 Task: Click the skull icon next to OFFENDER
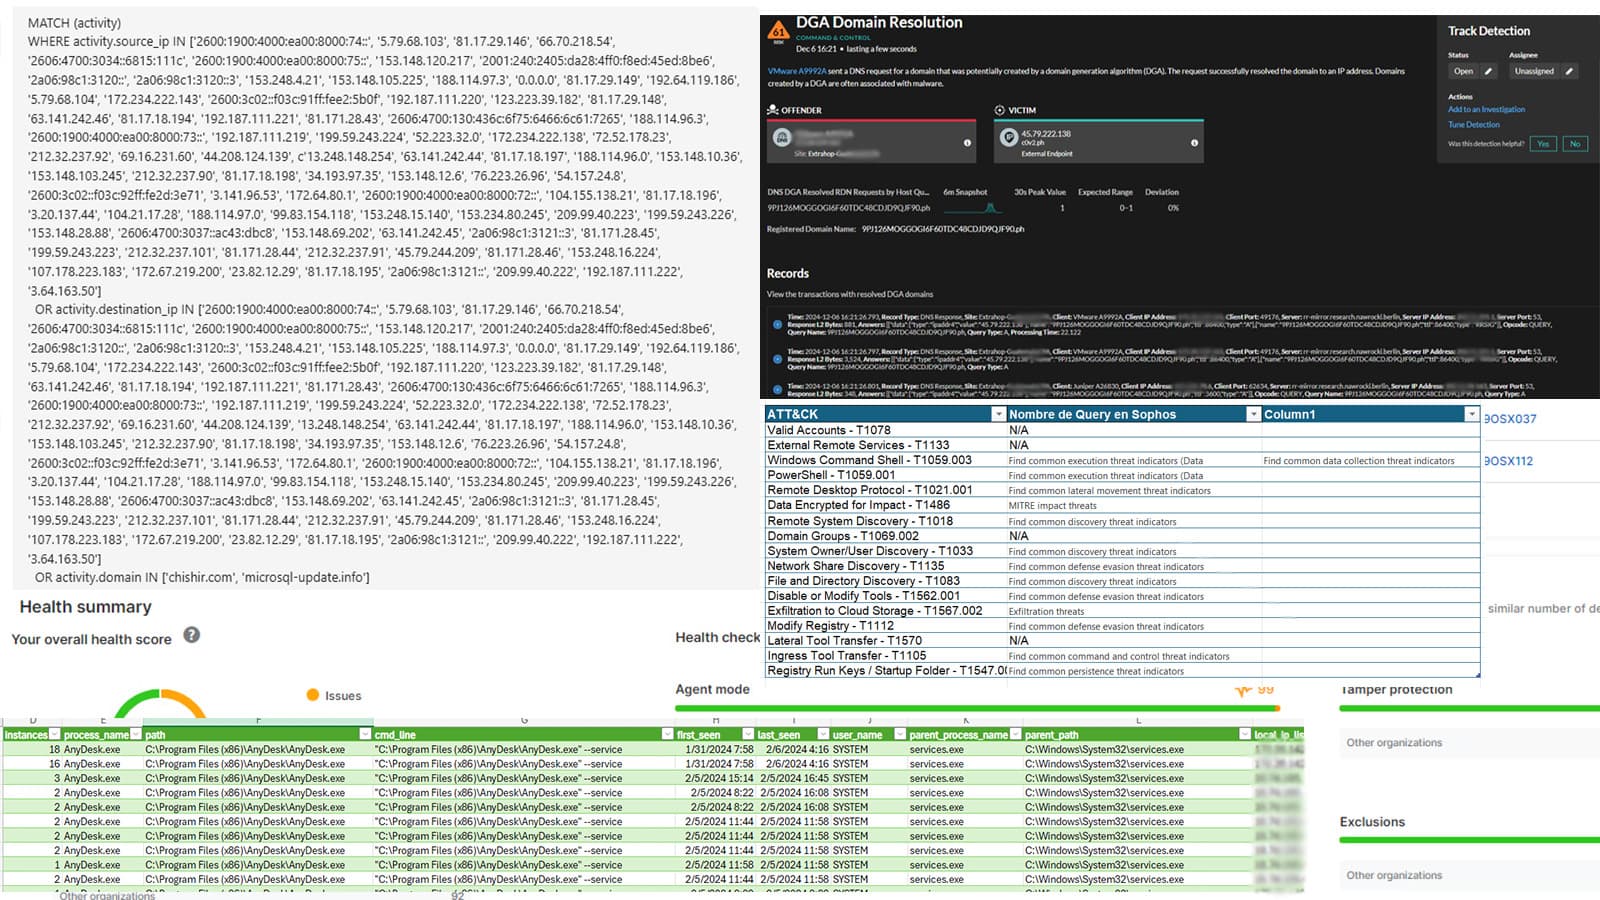click(x=772, y=110)
